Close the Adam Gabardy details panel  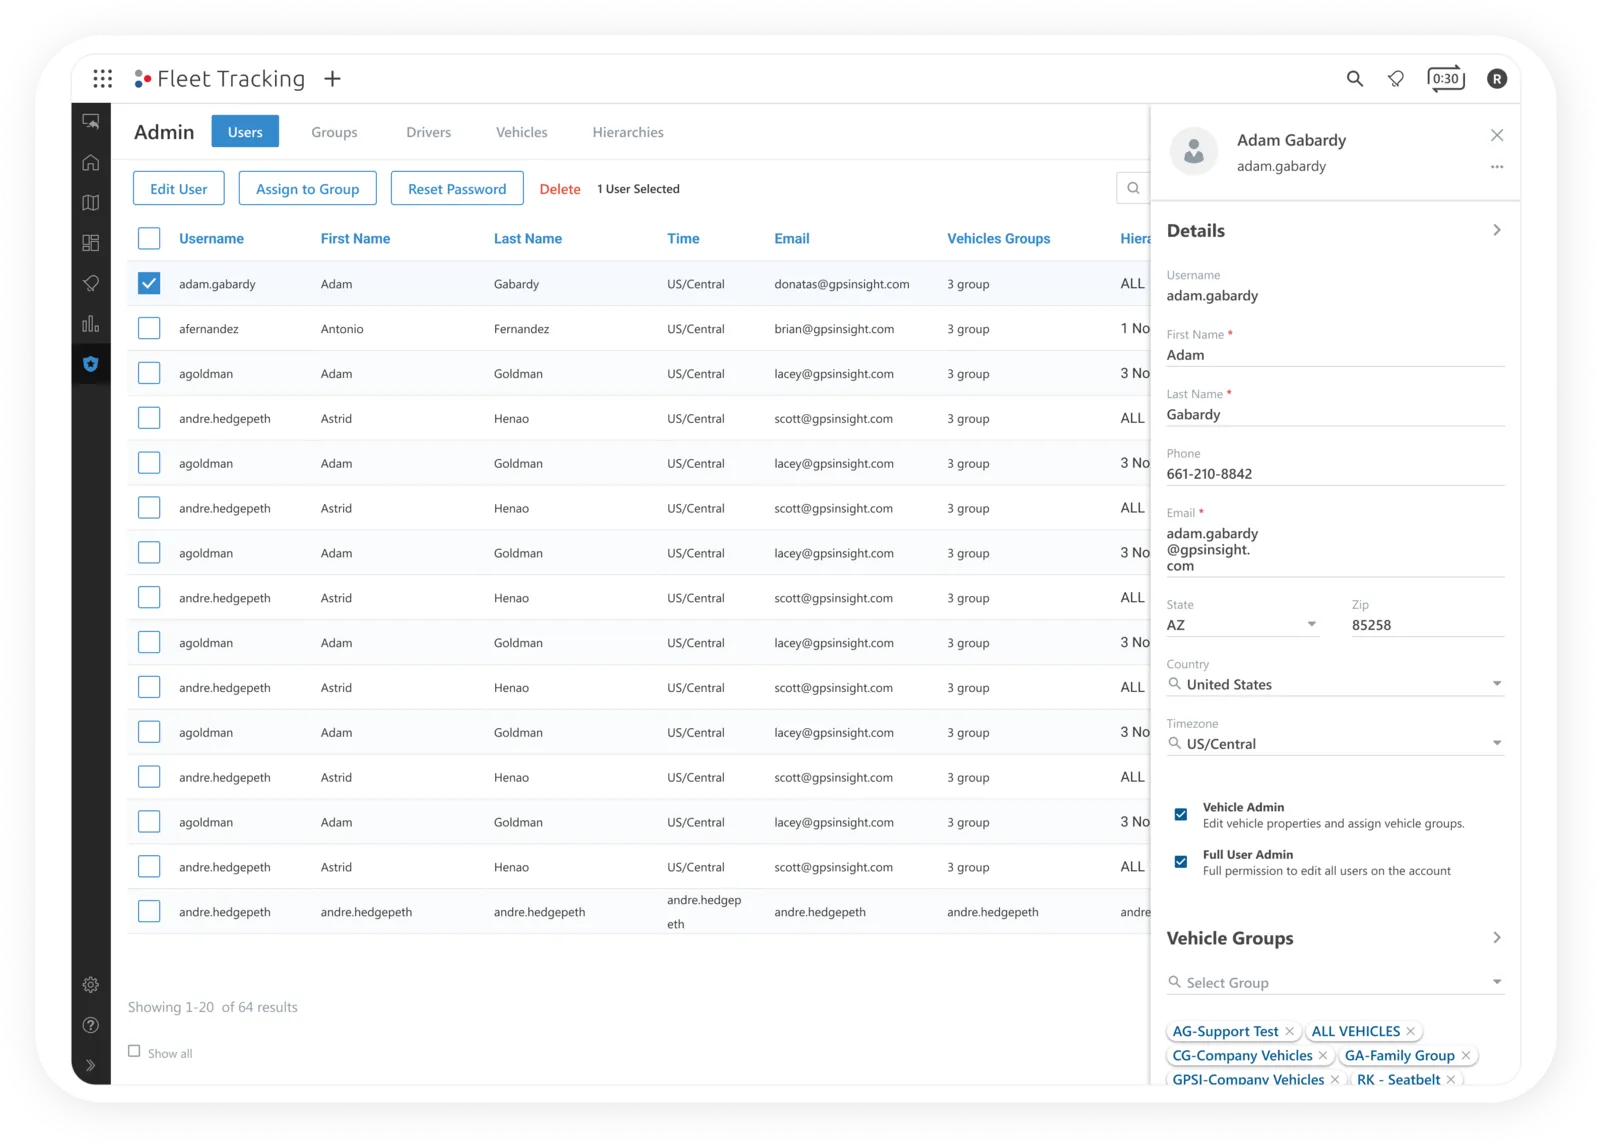coord(1497,135)
